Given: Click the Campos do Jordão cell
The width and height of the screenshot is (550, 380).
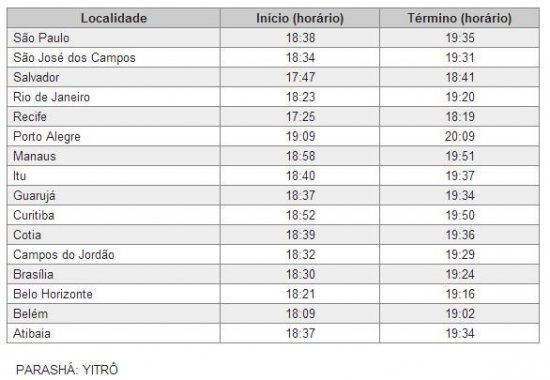Looking at the screenshot, I should point(114,254).
